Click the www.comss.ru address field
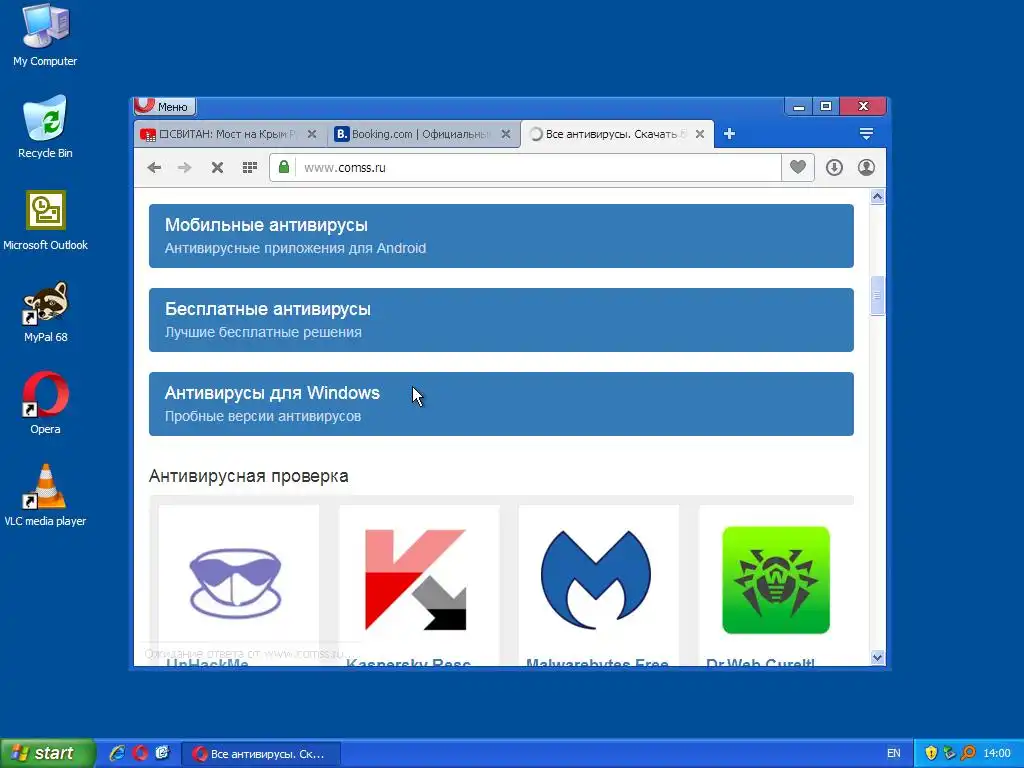1024x768 pixels. point(537,168)
